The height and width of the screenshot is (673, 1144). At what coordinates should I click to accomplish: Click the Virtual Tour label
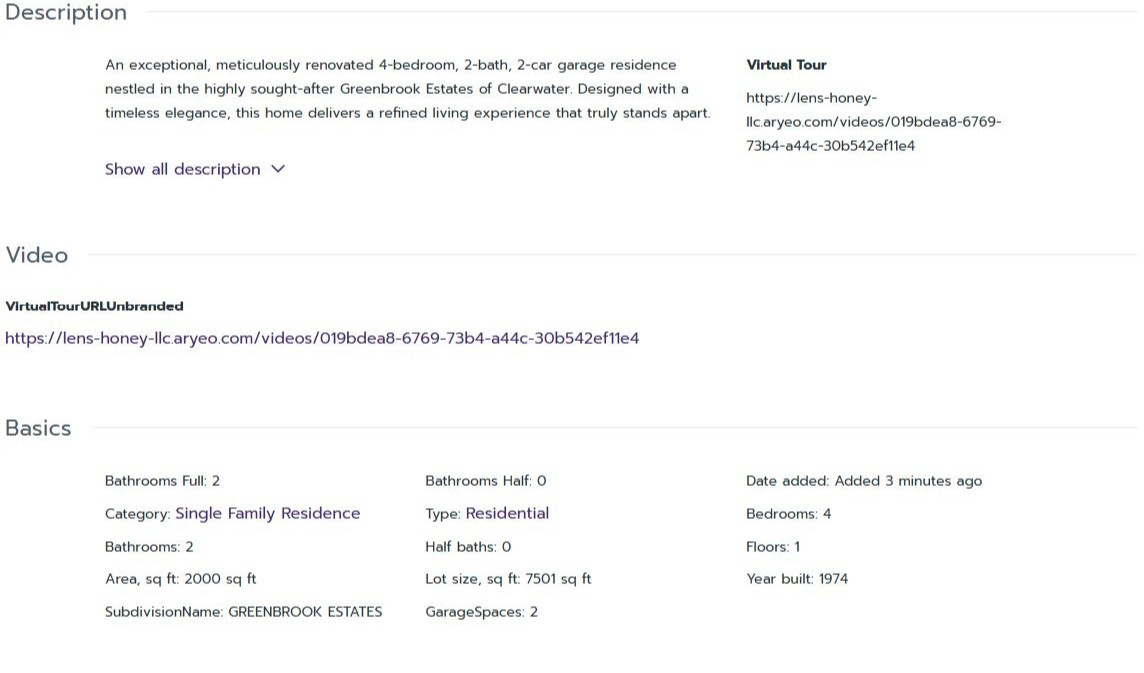click(x=786, y=65)
